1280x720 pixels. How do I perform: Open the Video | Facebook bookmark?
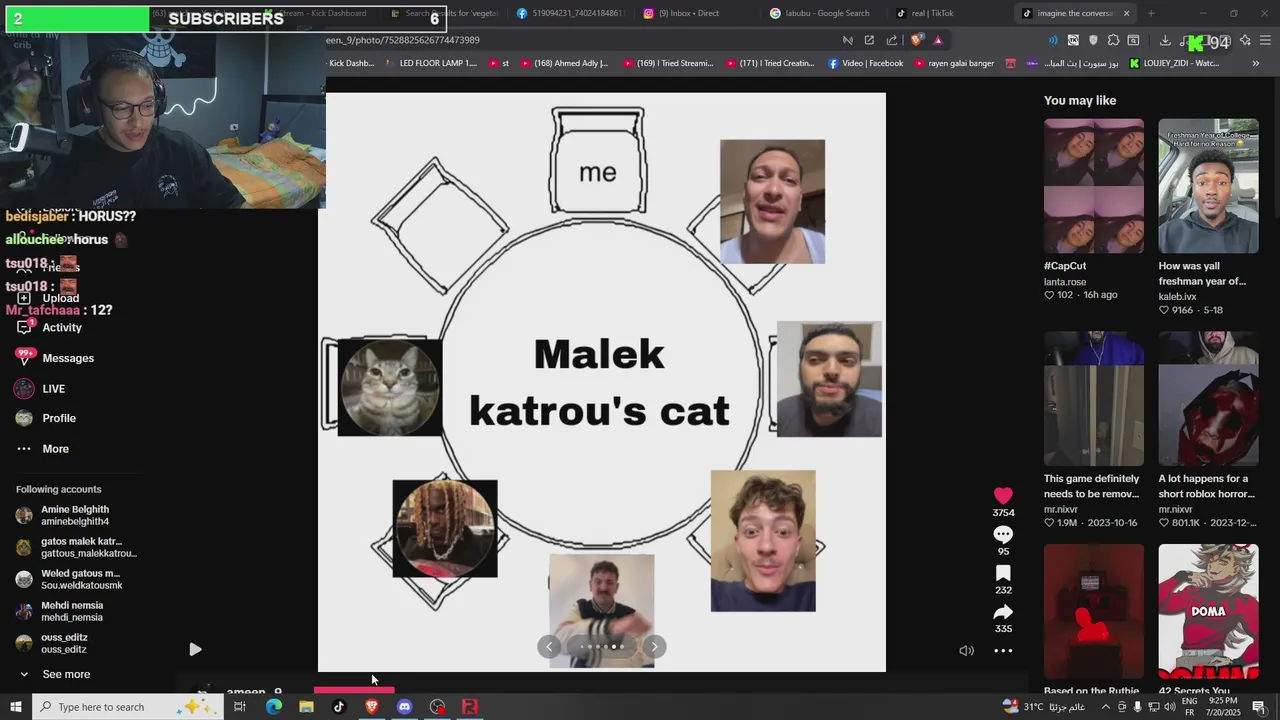[865, 63]
